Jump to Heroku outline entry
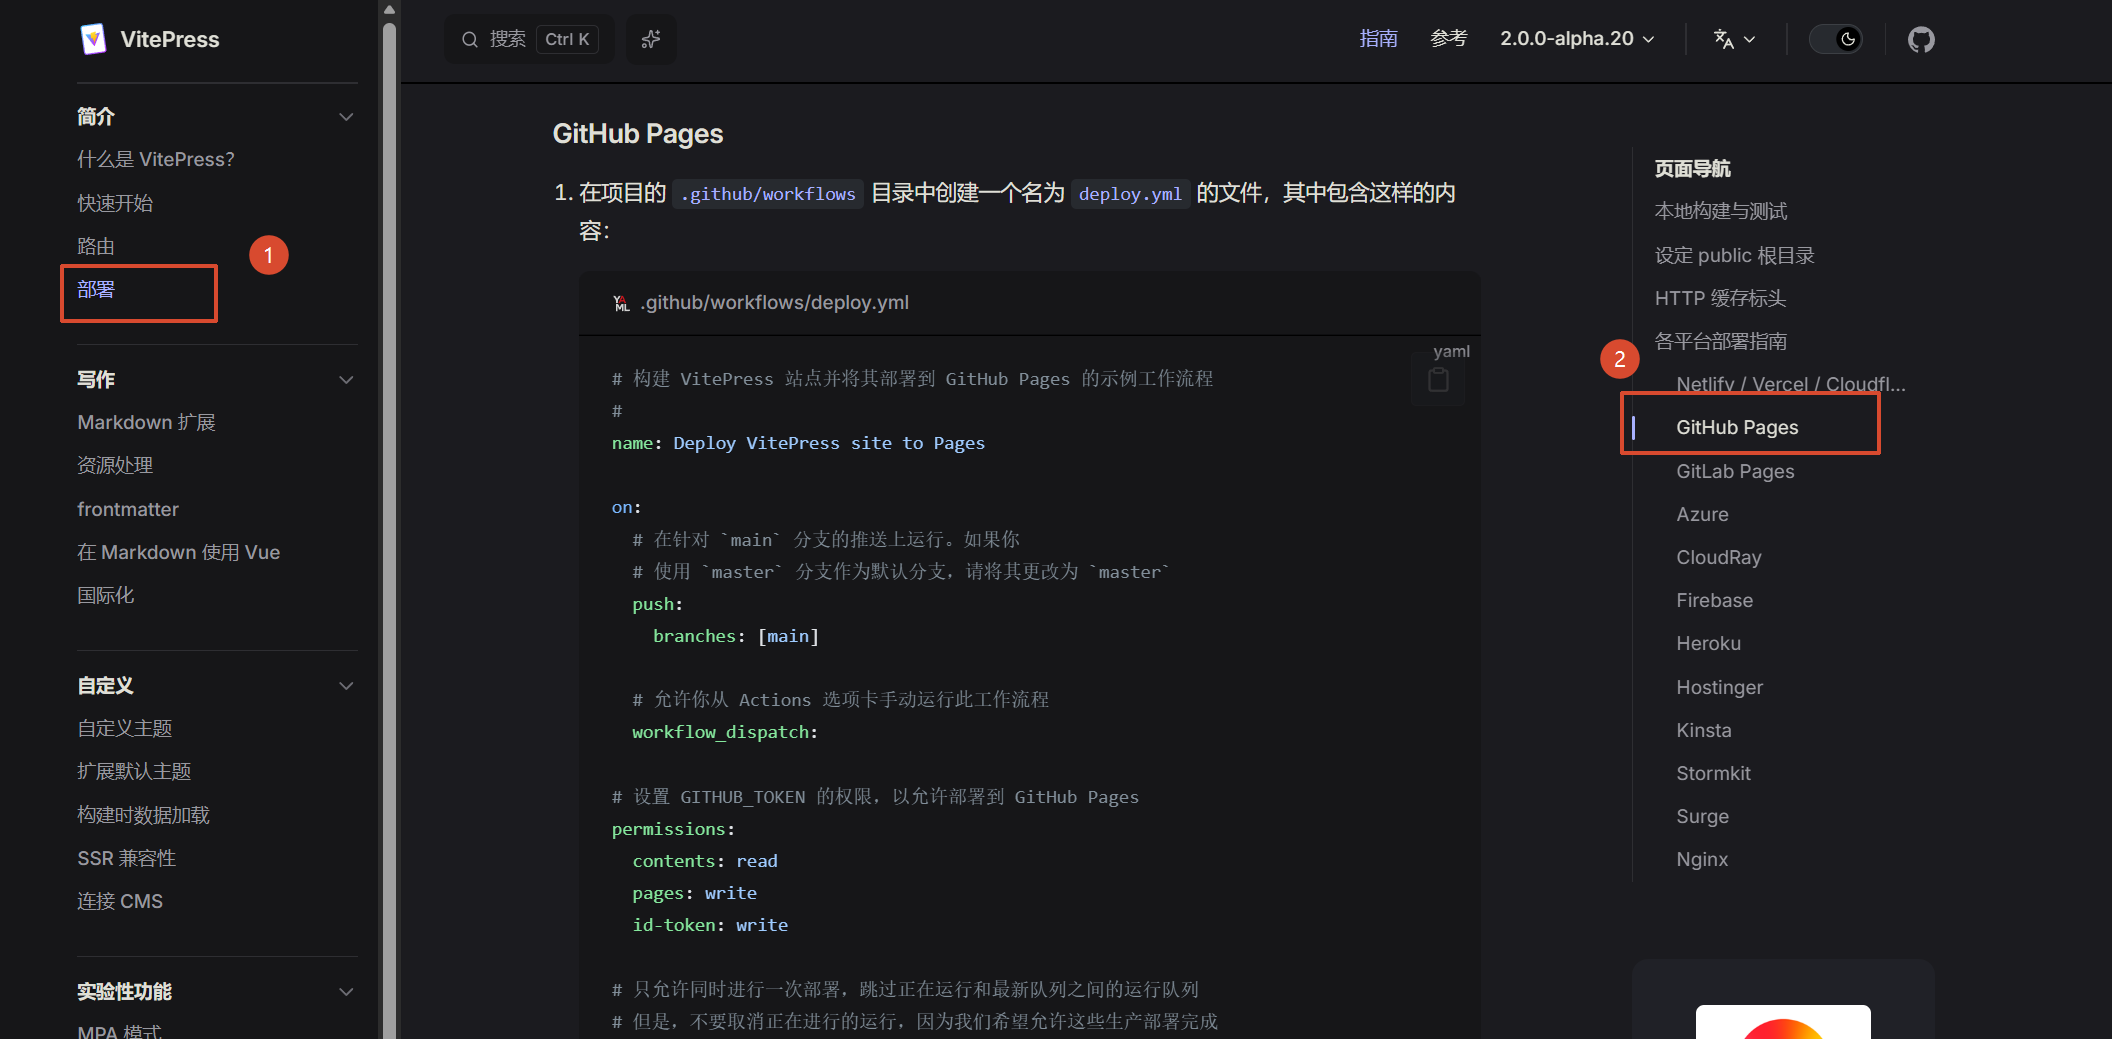The image size is (2112, 1039). coord(1708,643)
